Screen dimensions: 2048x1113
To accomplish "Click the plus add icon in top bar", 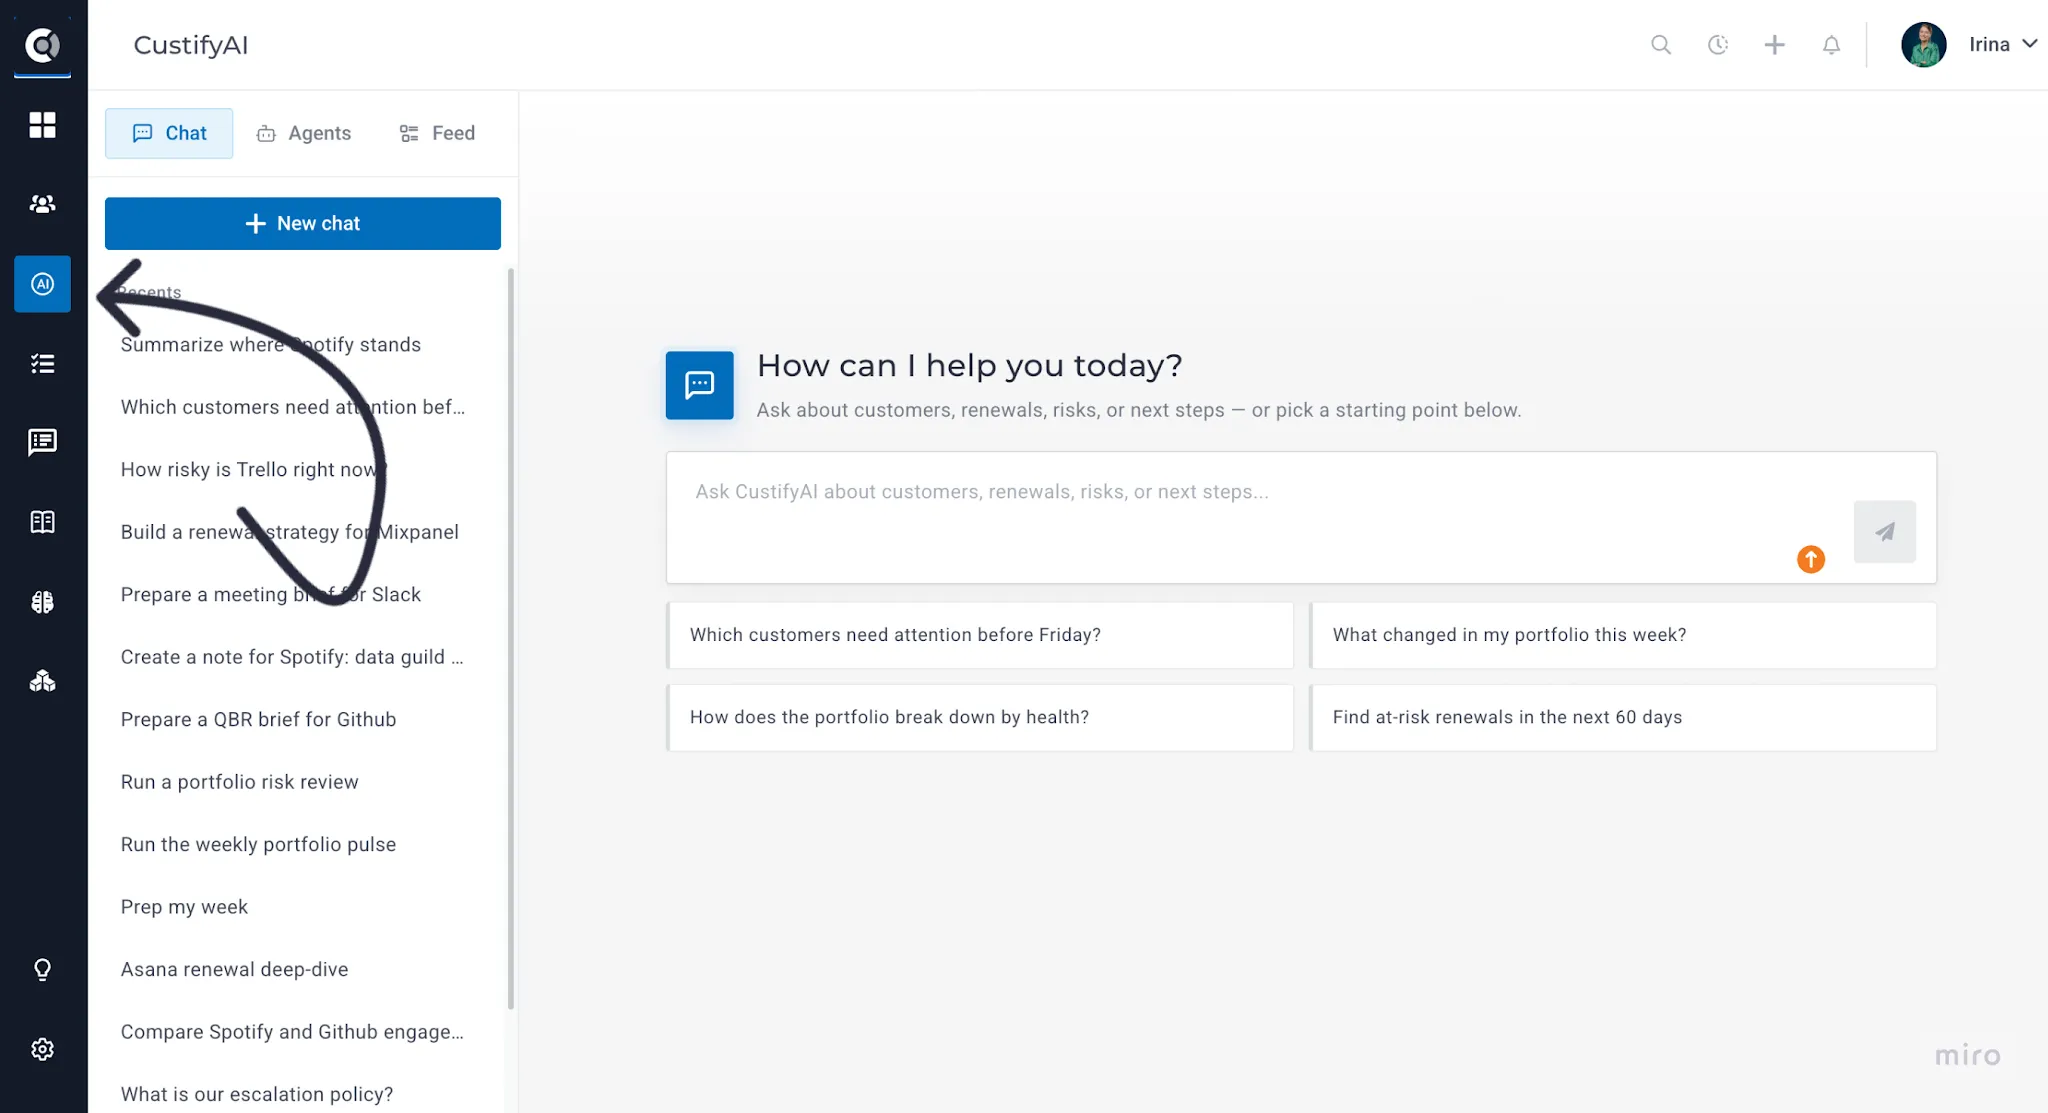I will point(1774,45).
